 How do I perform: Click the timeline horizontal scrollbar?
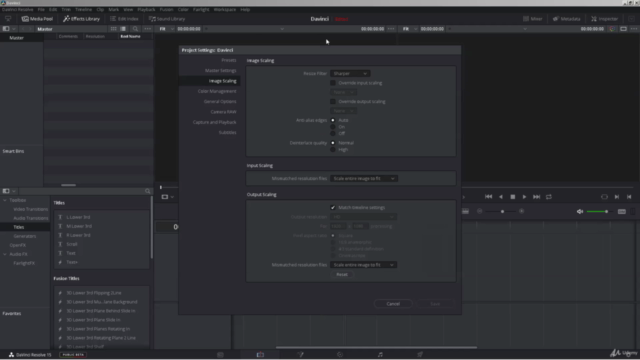376,347
